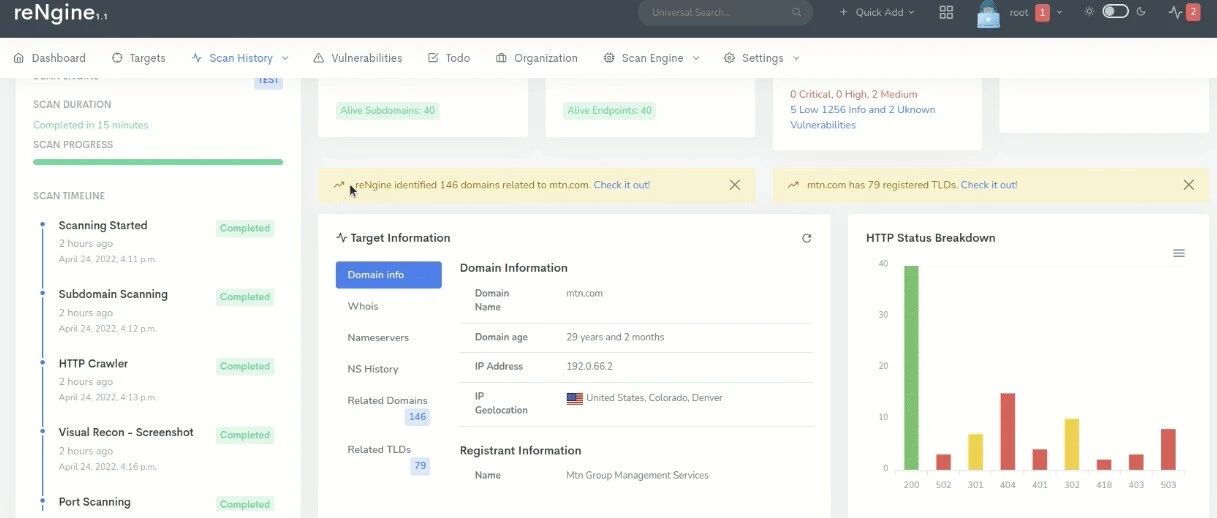Viewport: 1217px width, 518px height.
Task: Open the apps grid icon in top bar
Action: click(x=946, y=12)
